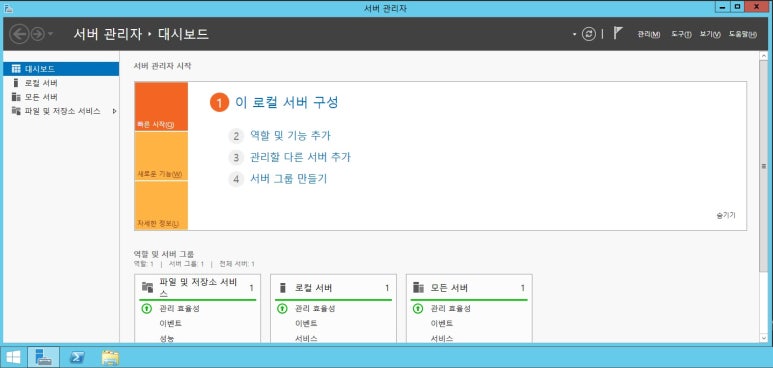Click 관리할 다른 서버 추가 link
Image resolution: width=773 pixels, height=368 pixels.
coord(300,157)
